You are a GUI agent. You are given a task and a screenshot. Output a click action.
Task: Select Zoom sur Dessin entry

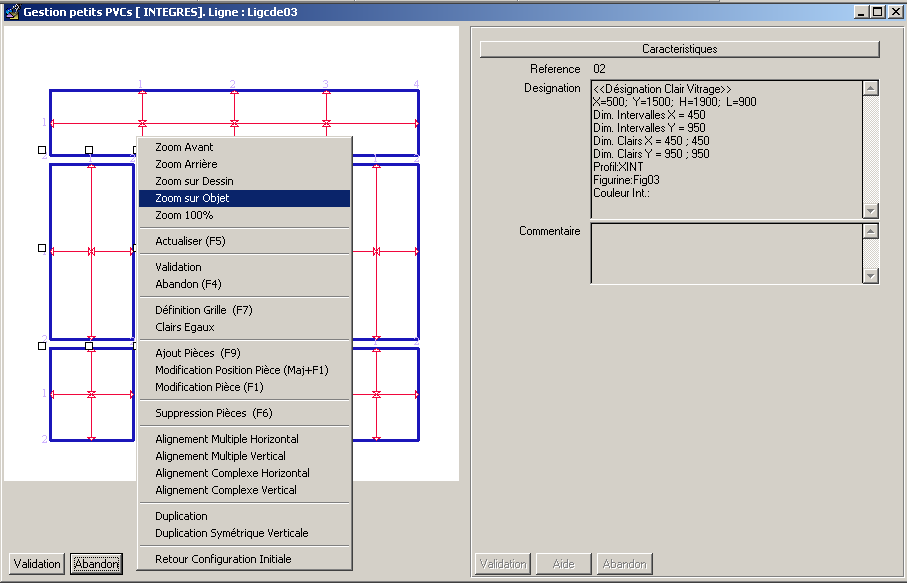coord(194,181)
